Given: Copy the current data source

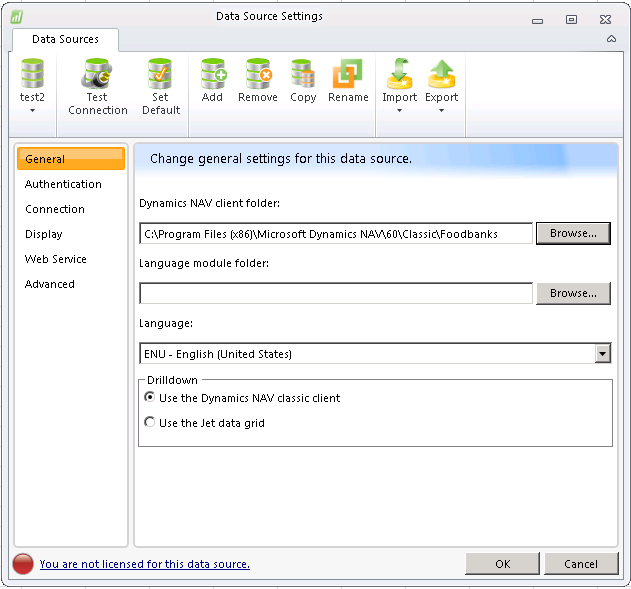Looking at the screenshot, I should click(303, 75).
